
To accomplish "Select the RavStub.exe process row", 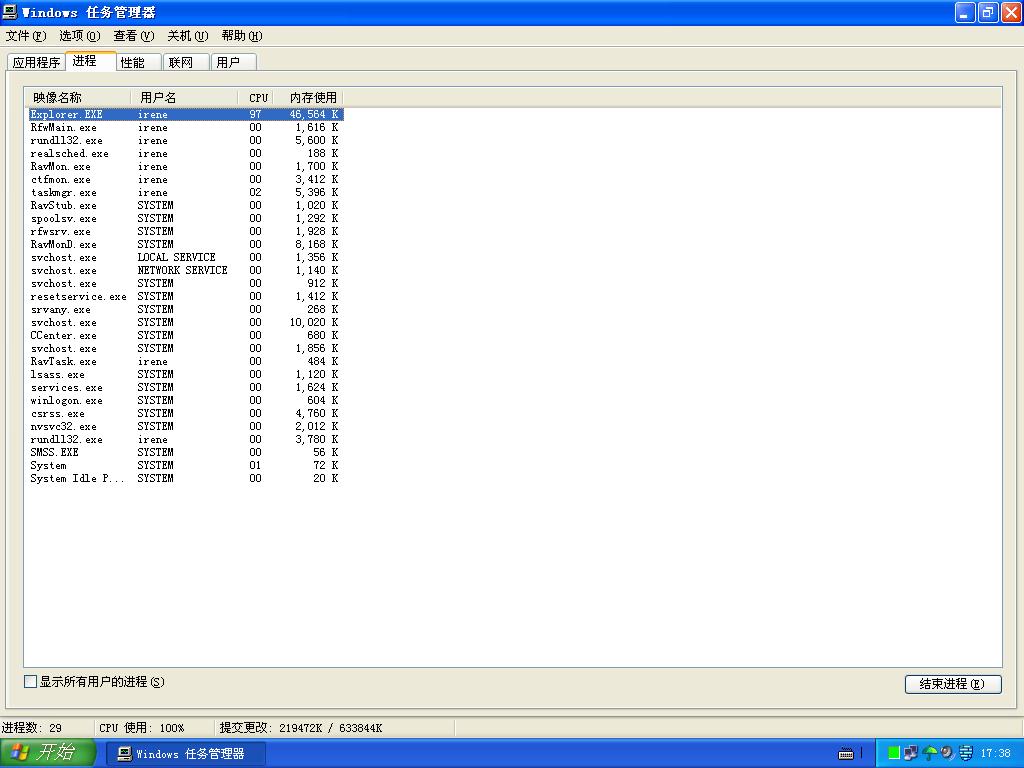I will point(185,205).
